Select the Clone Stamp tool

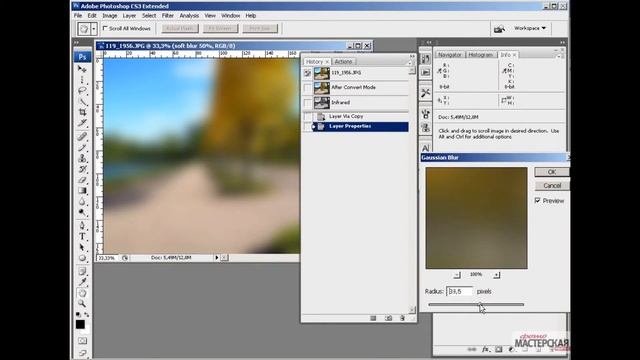point(82,158)
